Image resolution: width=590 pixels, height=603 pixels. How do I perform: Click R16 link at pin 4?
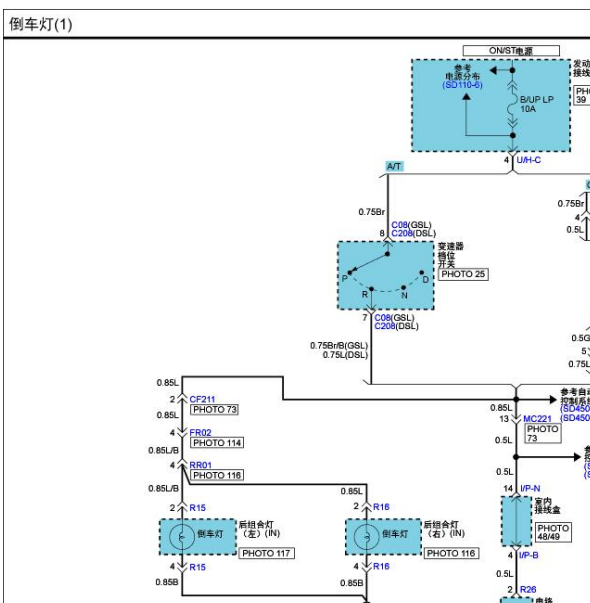pos(381,566)
